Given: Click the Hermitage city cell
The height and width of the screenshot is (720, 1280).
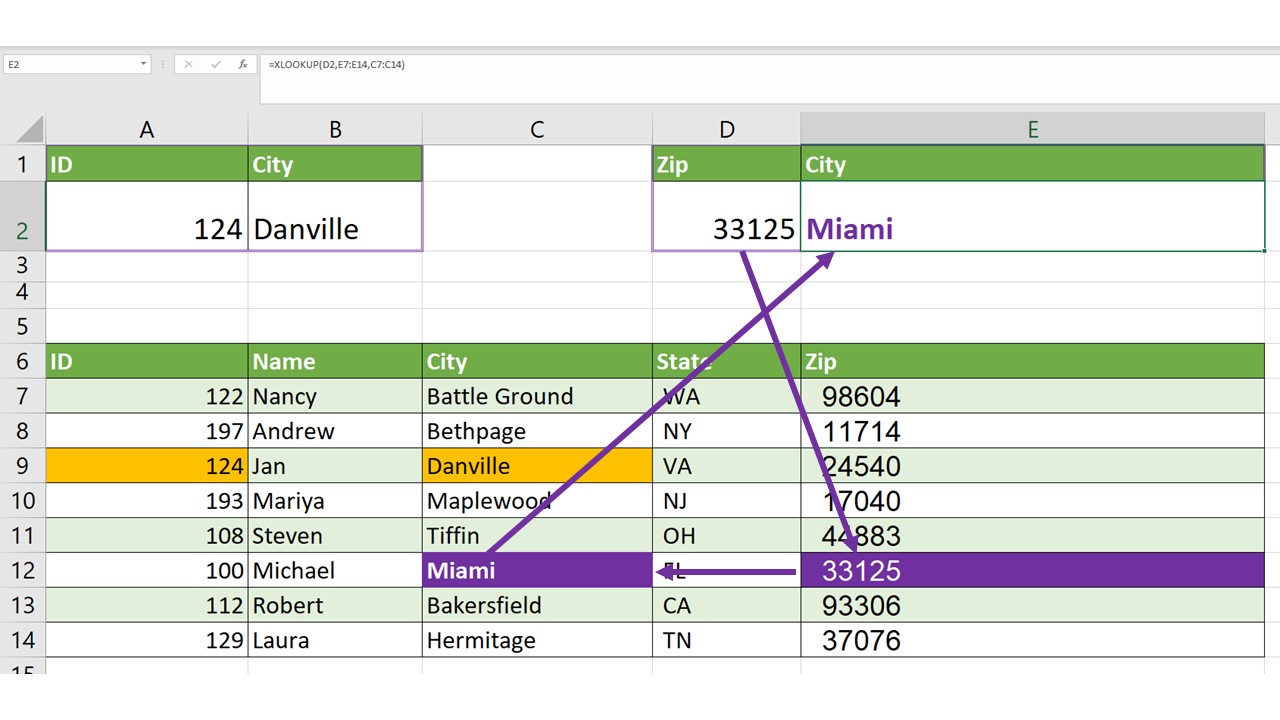Looking at the screenshot, I should (x=537, y=640).
